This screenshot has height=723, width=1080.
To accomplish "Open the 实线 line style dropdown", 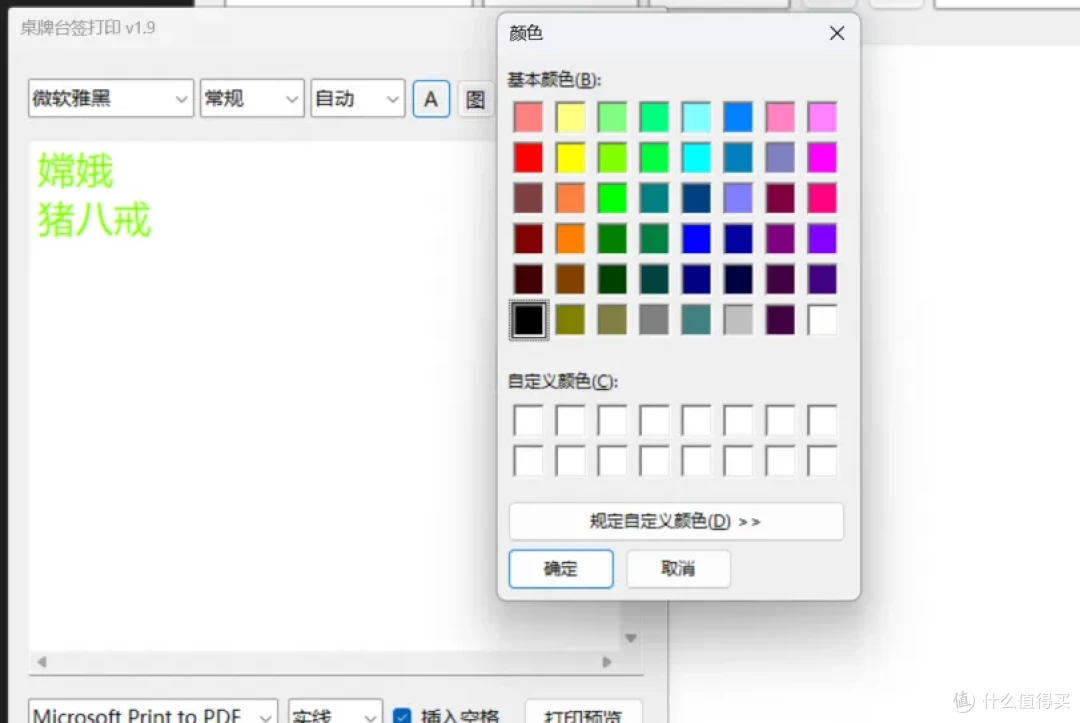I will (x=335, y=713).
